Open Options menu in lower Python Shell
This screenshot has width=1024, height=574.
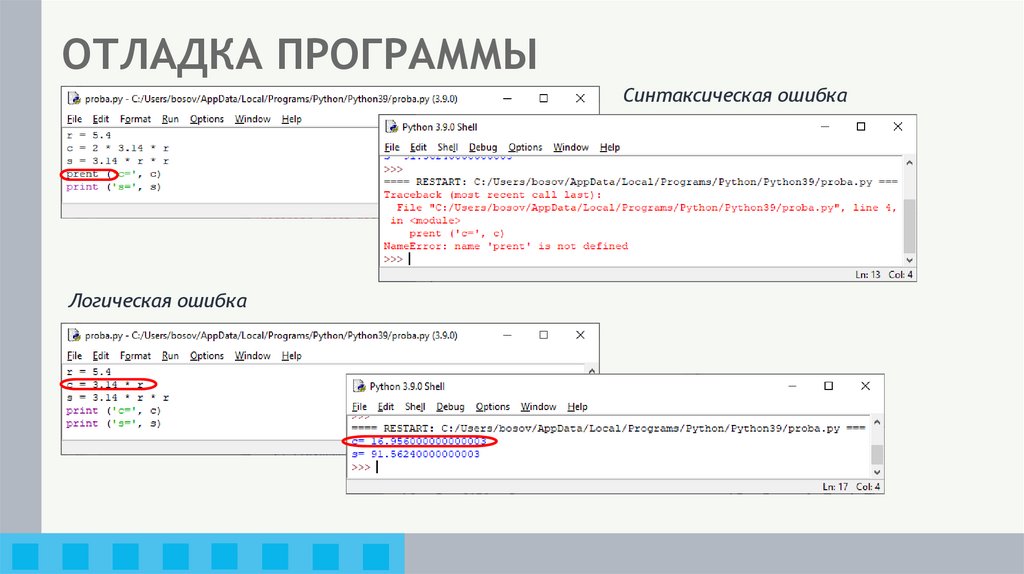coord(492,407)
